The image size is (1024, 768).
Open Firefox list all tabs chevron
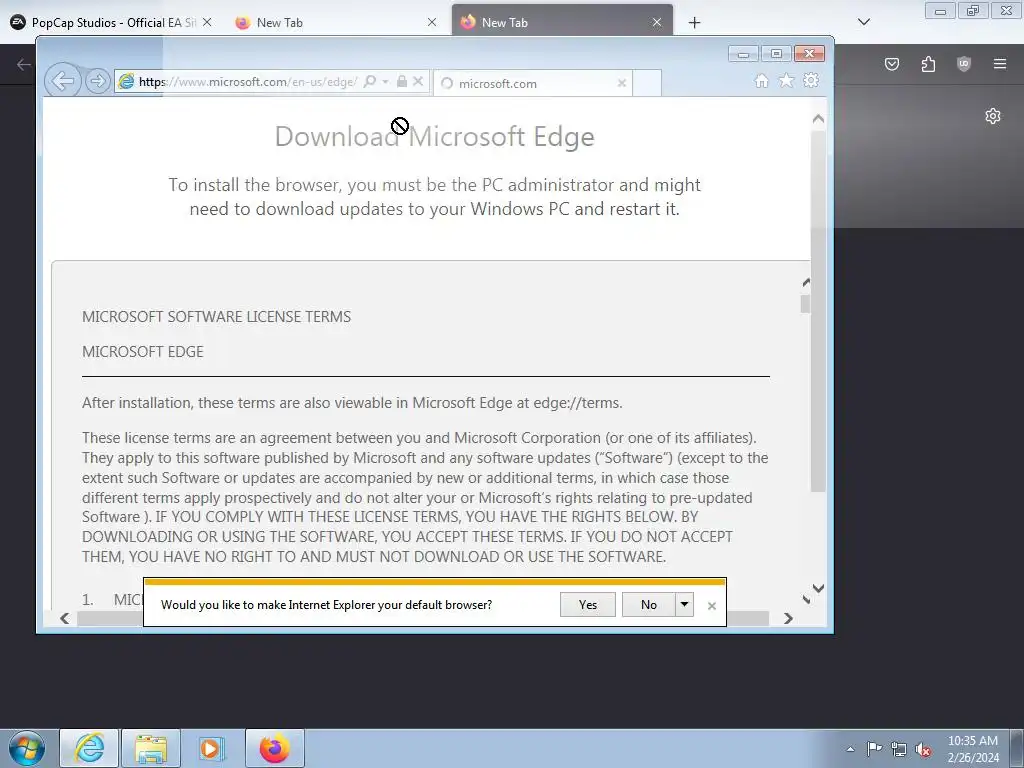tap(863, 22)
